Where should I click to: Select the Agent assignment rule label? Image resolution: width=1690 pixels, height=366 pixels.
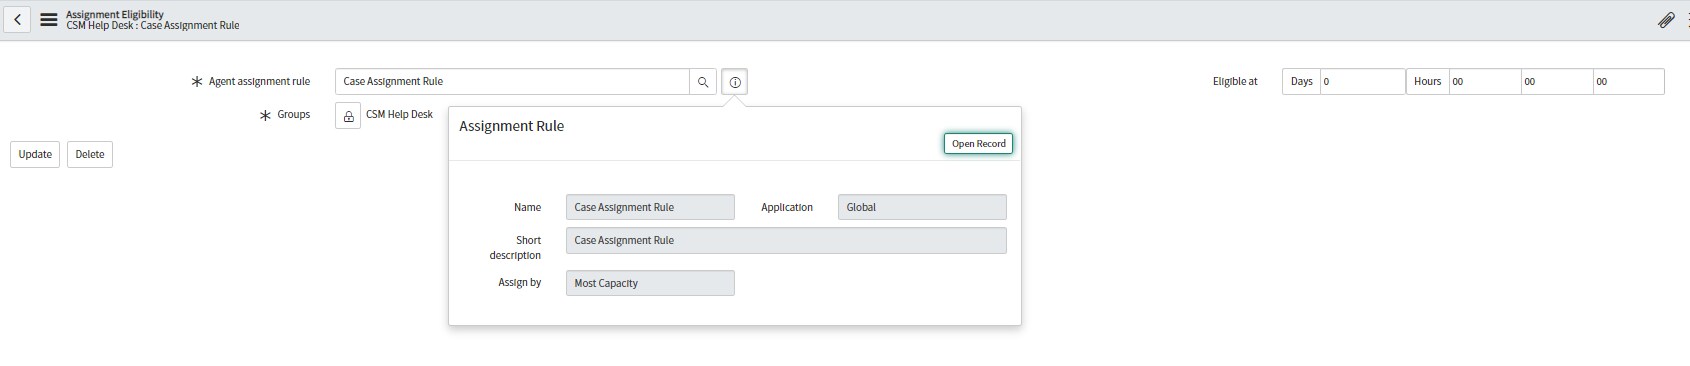click(x=259, y=82)
